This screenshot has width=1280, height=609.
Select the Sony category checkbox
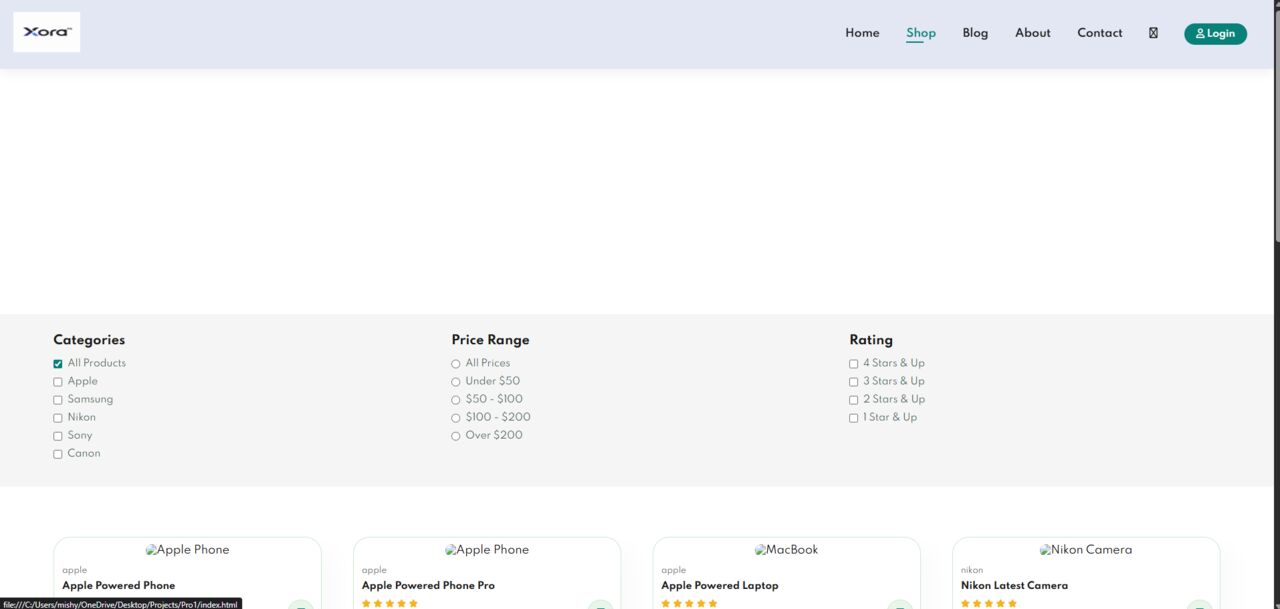tap(58, 436)
